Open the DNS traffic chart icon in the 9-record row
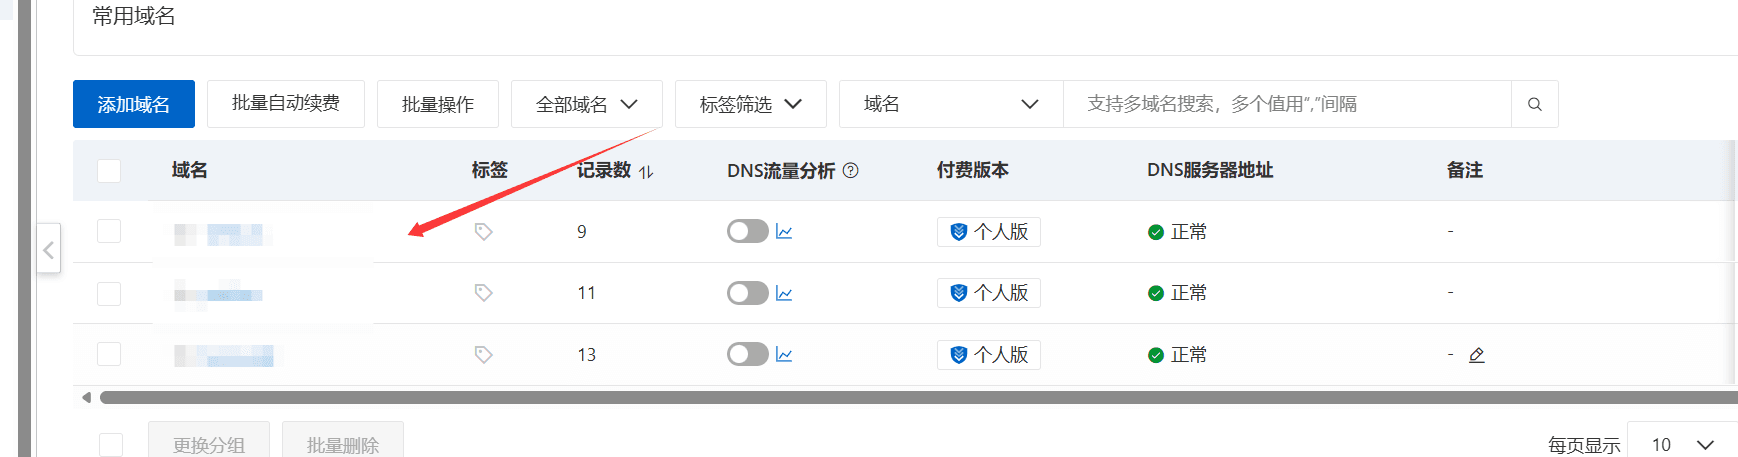This screenshot has width=1738, height=457. click(x=784, y=232)
